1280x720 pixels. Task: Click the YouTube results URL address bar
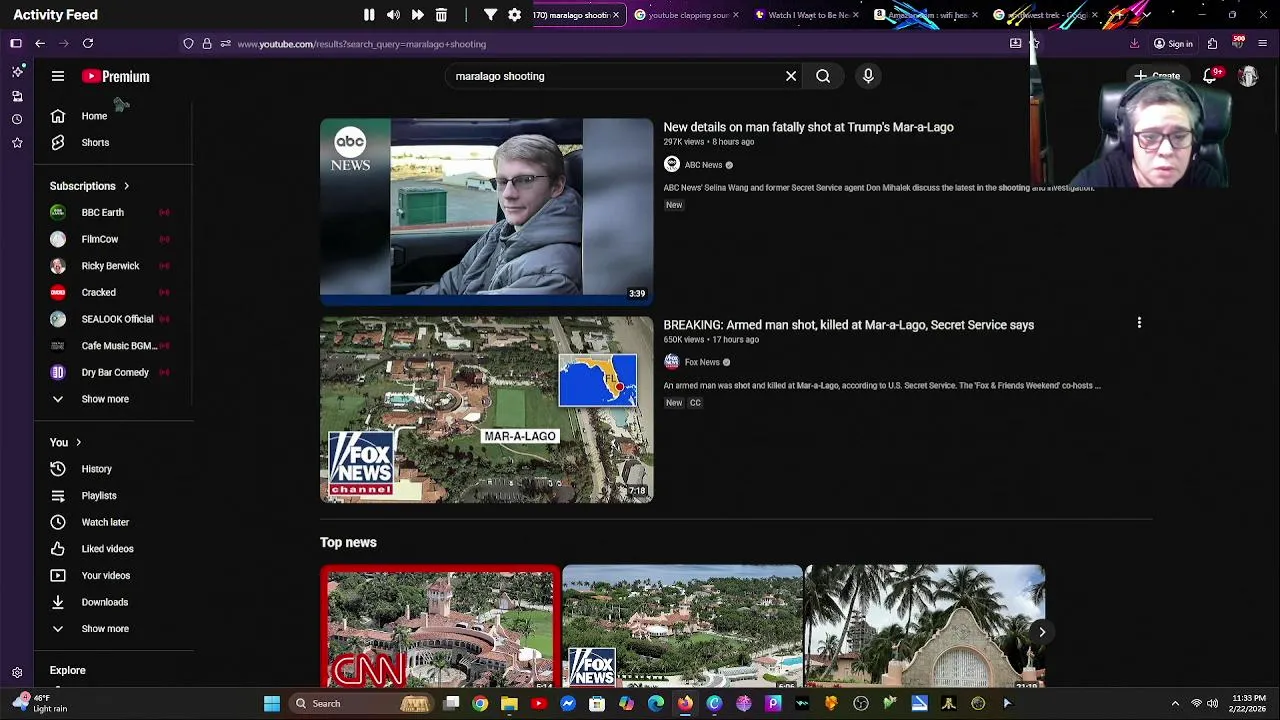pyautogui.click(x=610, y=44)
